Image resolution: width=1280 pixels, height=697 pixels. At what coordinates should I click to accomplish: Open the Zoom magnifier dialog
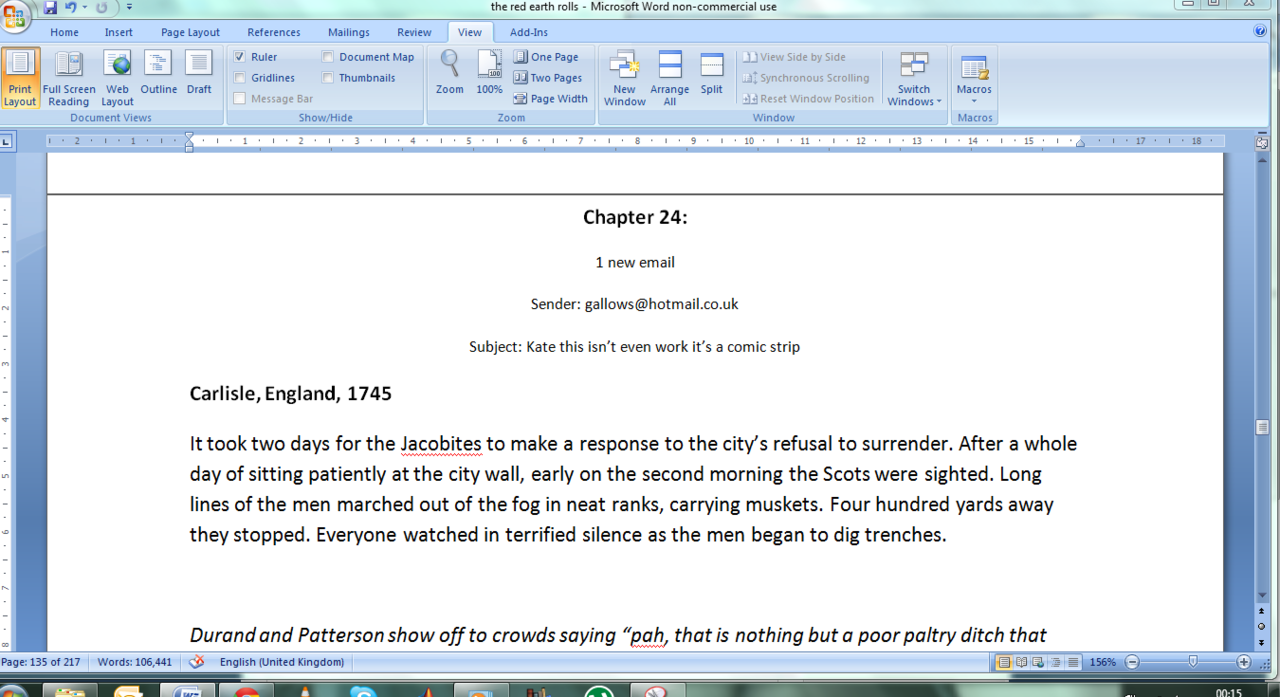point(449,74)
